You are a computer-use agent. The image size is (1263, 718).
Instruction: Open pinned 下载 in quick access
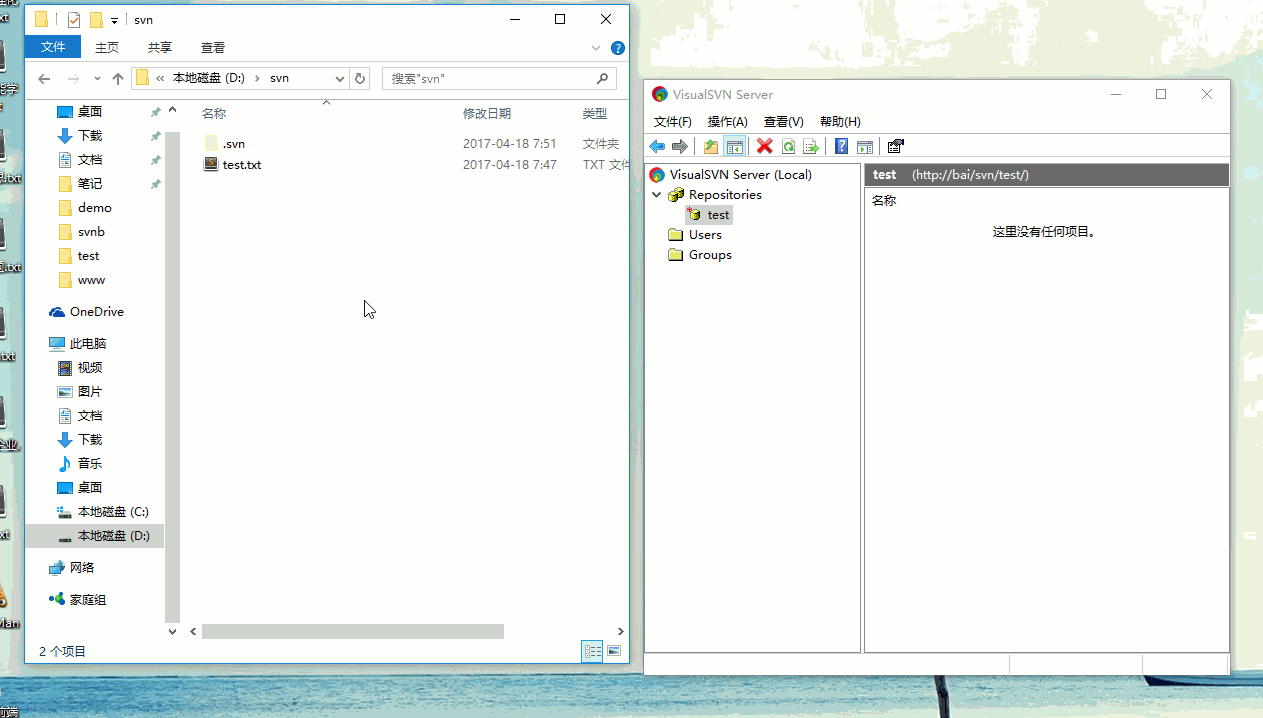[x=90, y=136]
